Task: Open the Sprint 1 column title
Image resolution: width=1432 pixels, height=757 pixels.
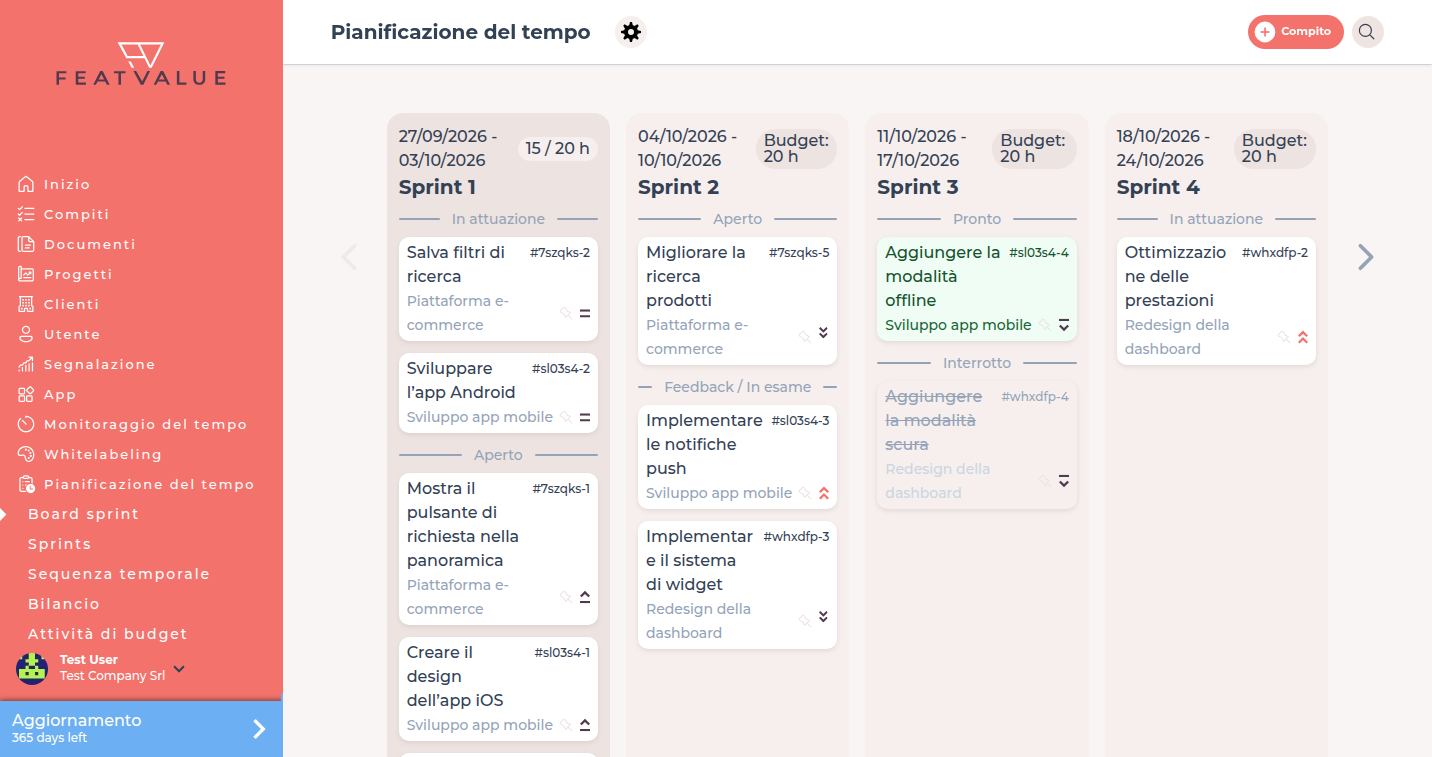Action: point(438,187)
